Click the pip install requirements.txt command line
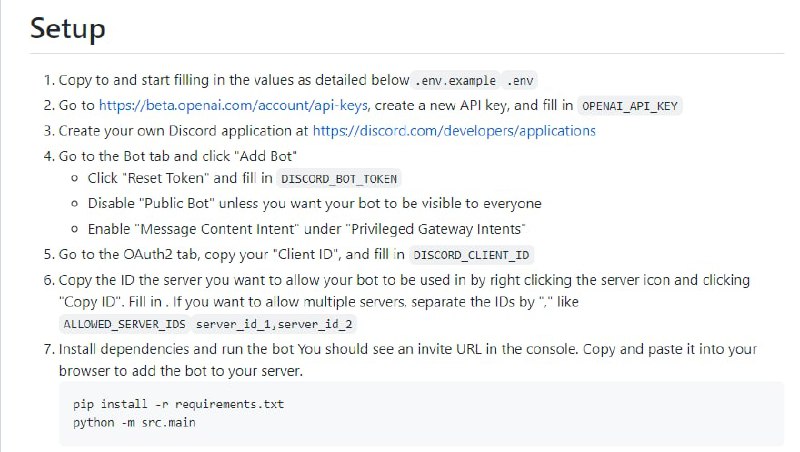Viewport: 800px width, 452px height. 157,405
